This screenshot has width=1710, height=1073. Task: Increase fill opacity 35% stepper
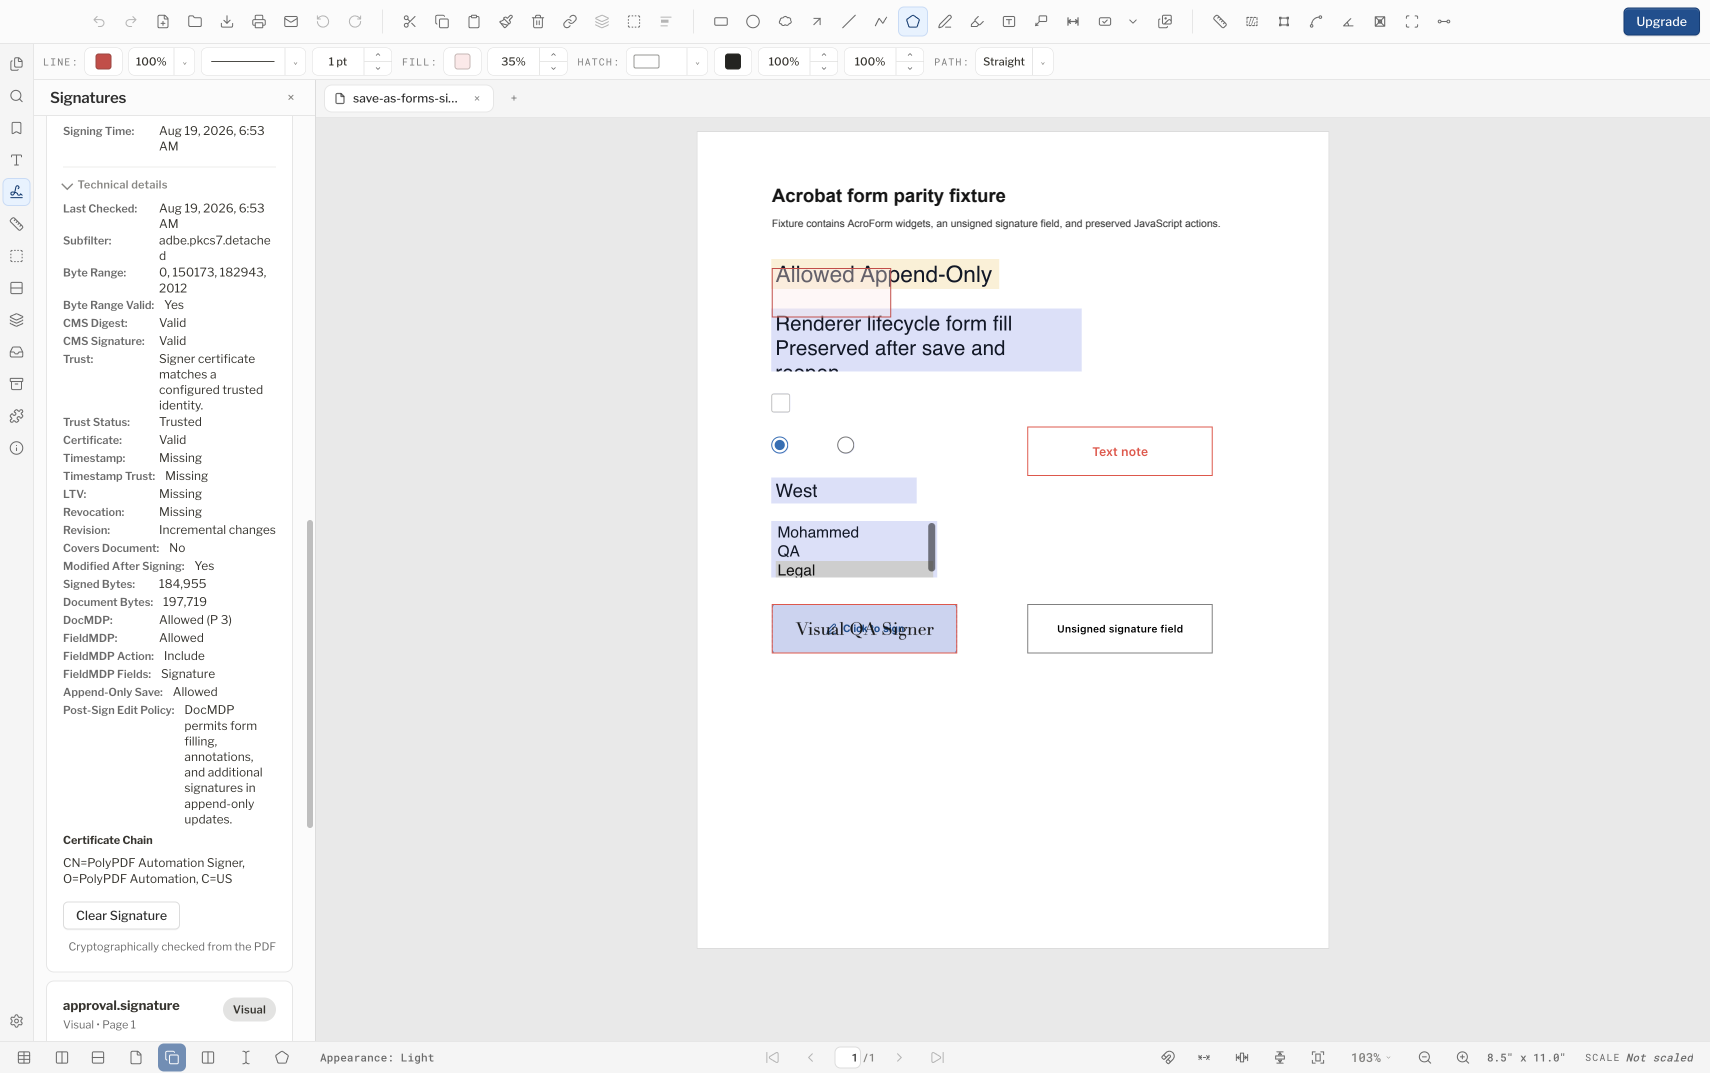pos(553,55)
